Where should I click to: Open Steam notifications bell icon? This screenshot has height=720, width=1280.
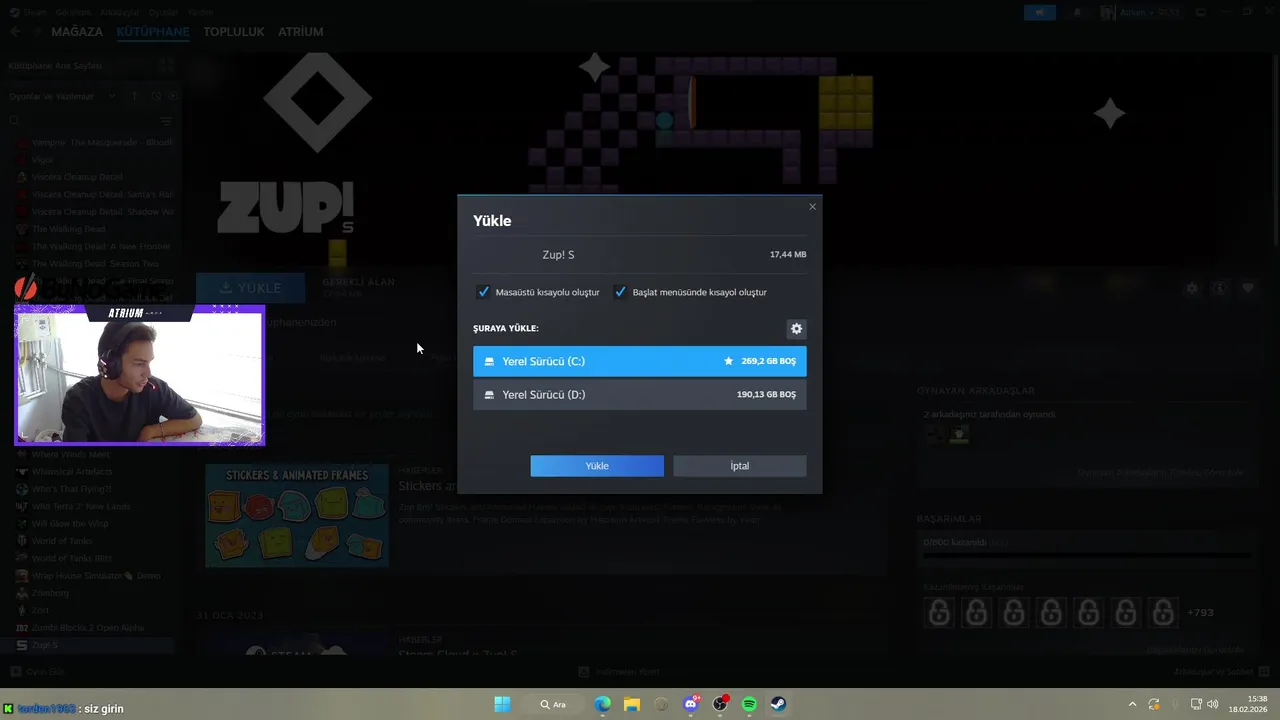[1077, 12]
